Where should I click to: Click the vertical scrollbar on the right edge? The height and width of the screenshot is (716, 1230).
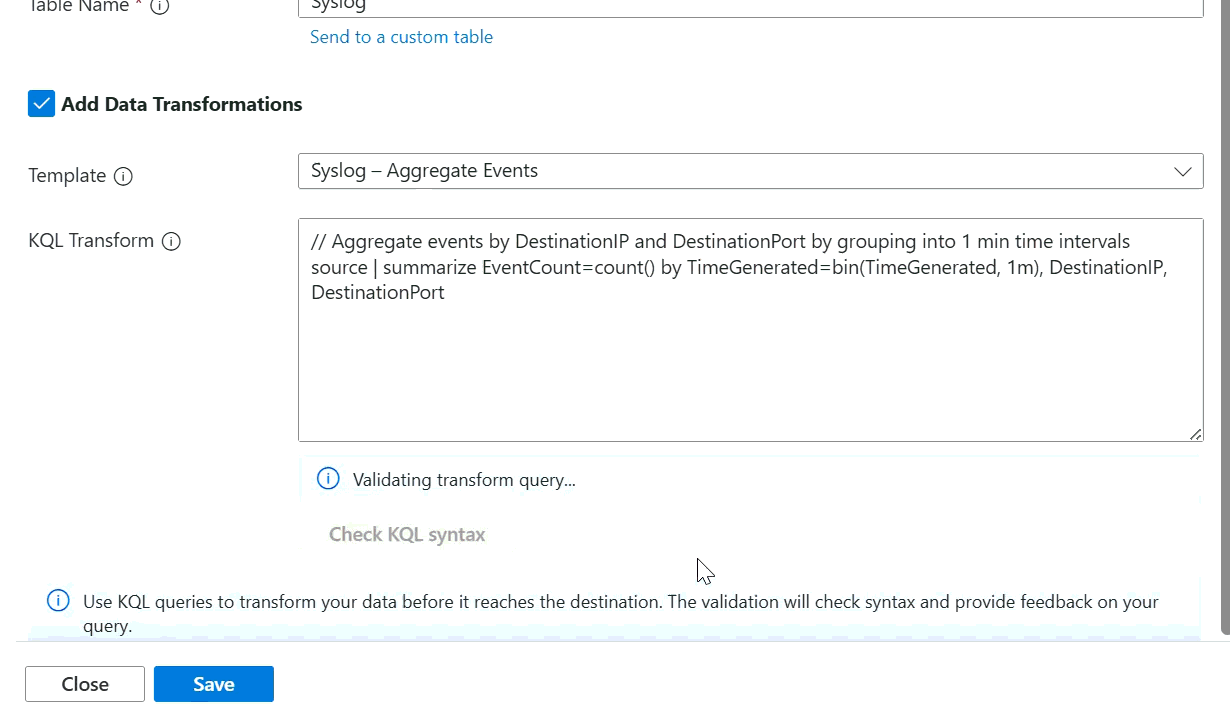tap(1223, 300)
